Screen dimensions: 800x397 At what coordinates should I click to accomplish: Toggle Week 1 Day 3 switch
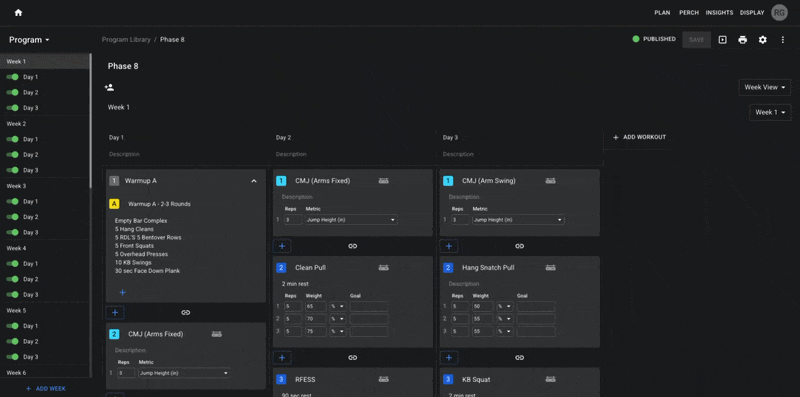pos(13,108)
